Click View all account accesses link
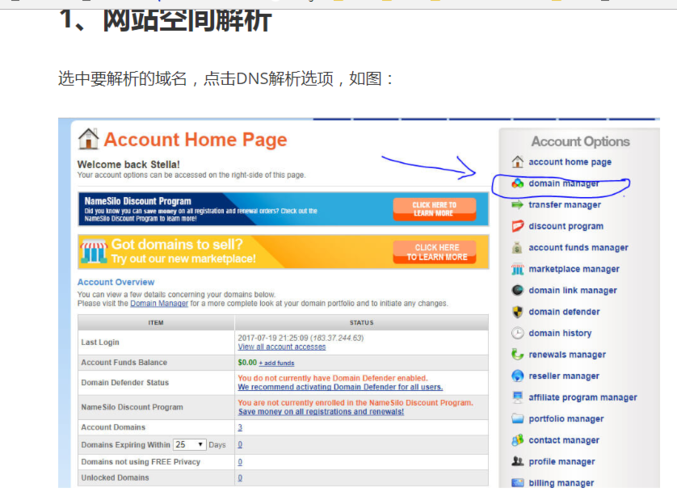Screen dimensions: 677x500 pos(282,347)
